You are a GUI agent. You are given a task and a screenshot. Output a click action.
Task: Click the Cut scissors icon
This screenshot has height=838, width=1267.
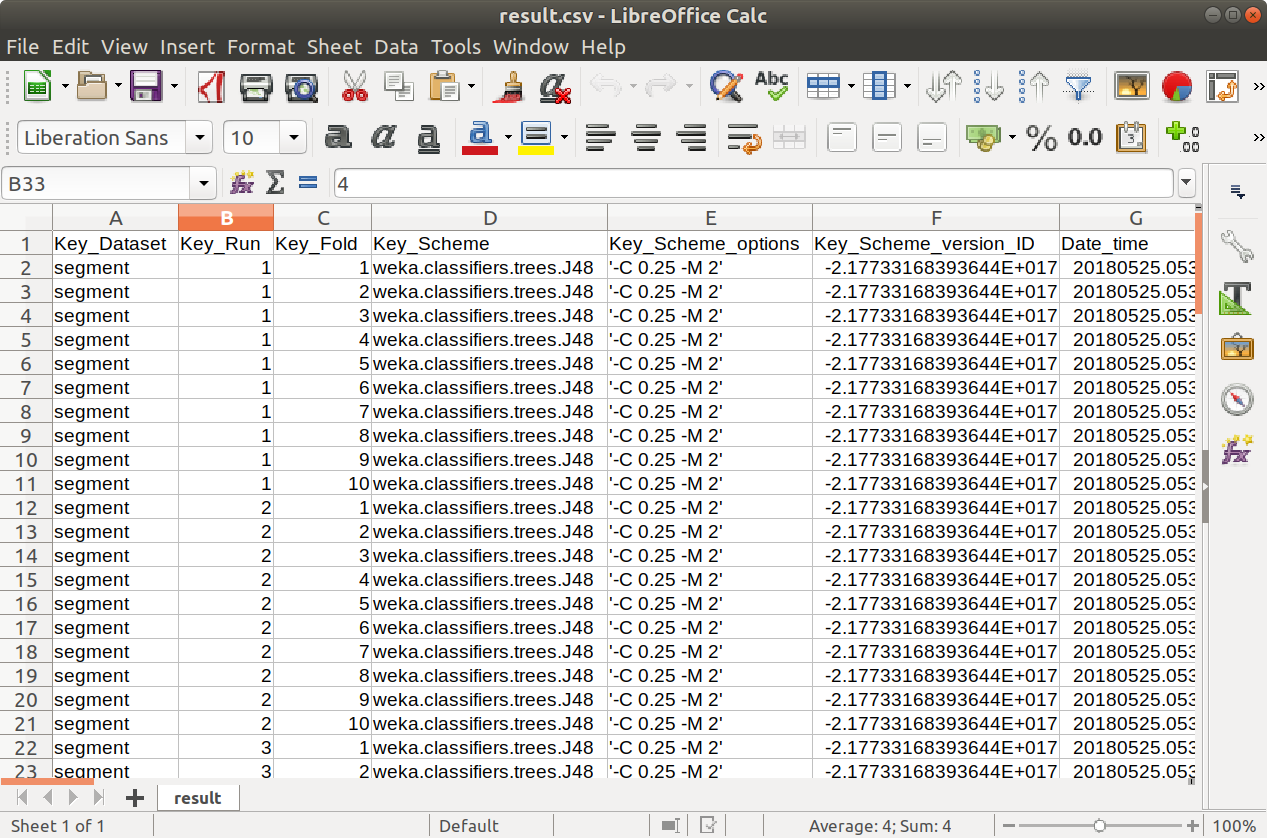[x=355, y=87]
